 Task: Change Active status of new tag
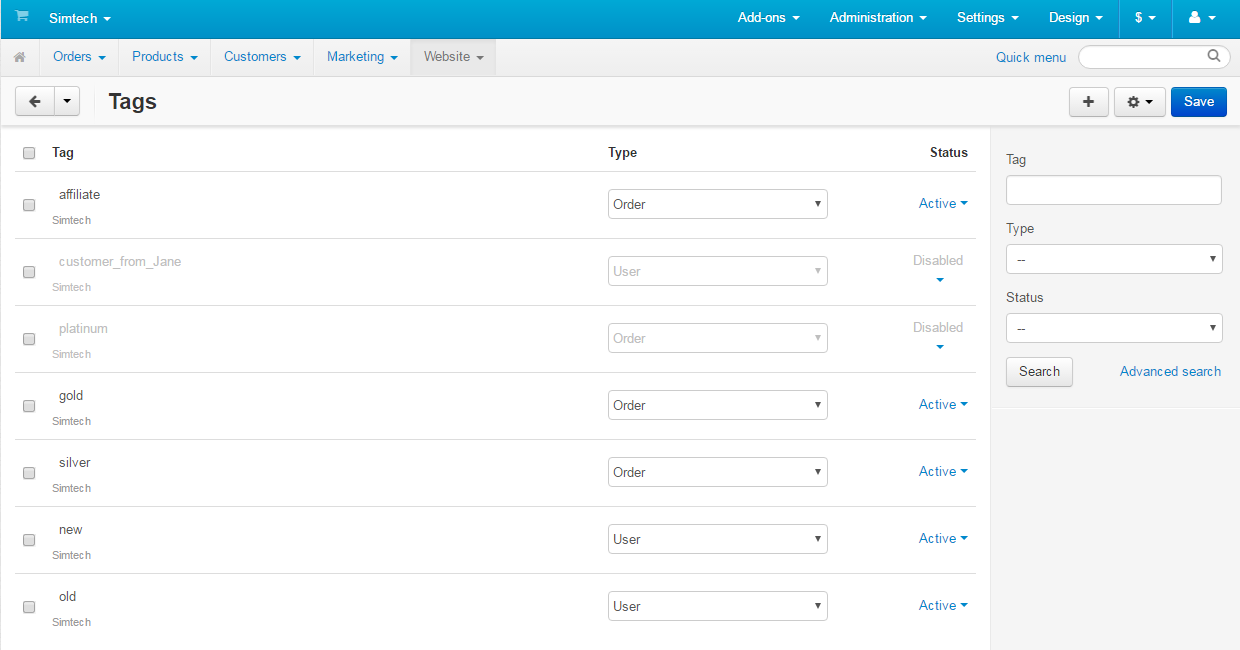pyautogui.click(x=943, y=538)
